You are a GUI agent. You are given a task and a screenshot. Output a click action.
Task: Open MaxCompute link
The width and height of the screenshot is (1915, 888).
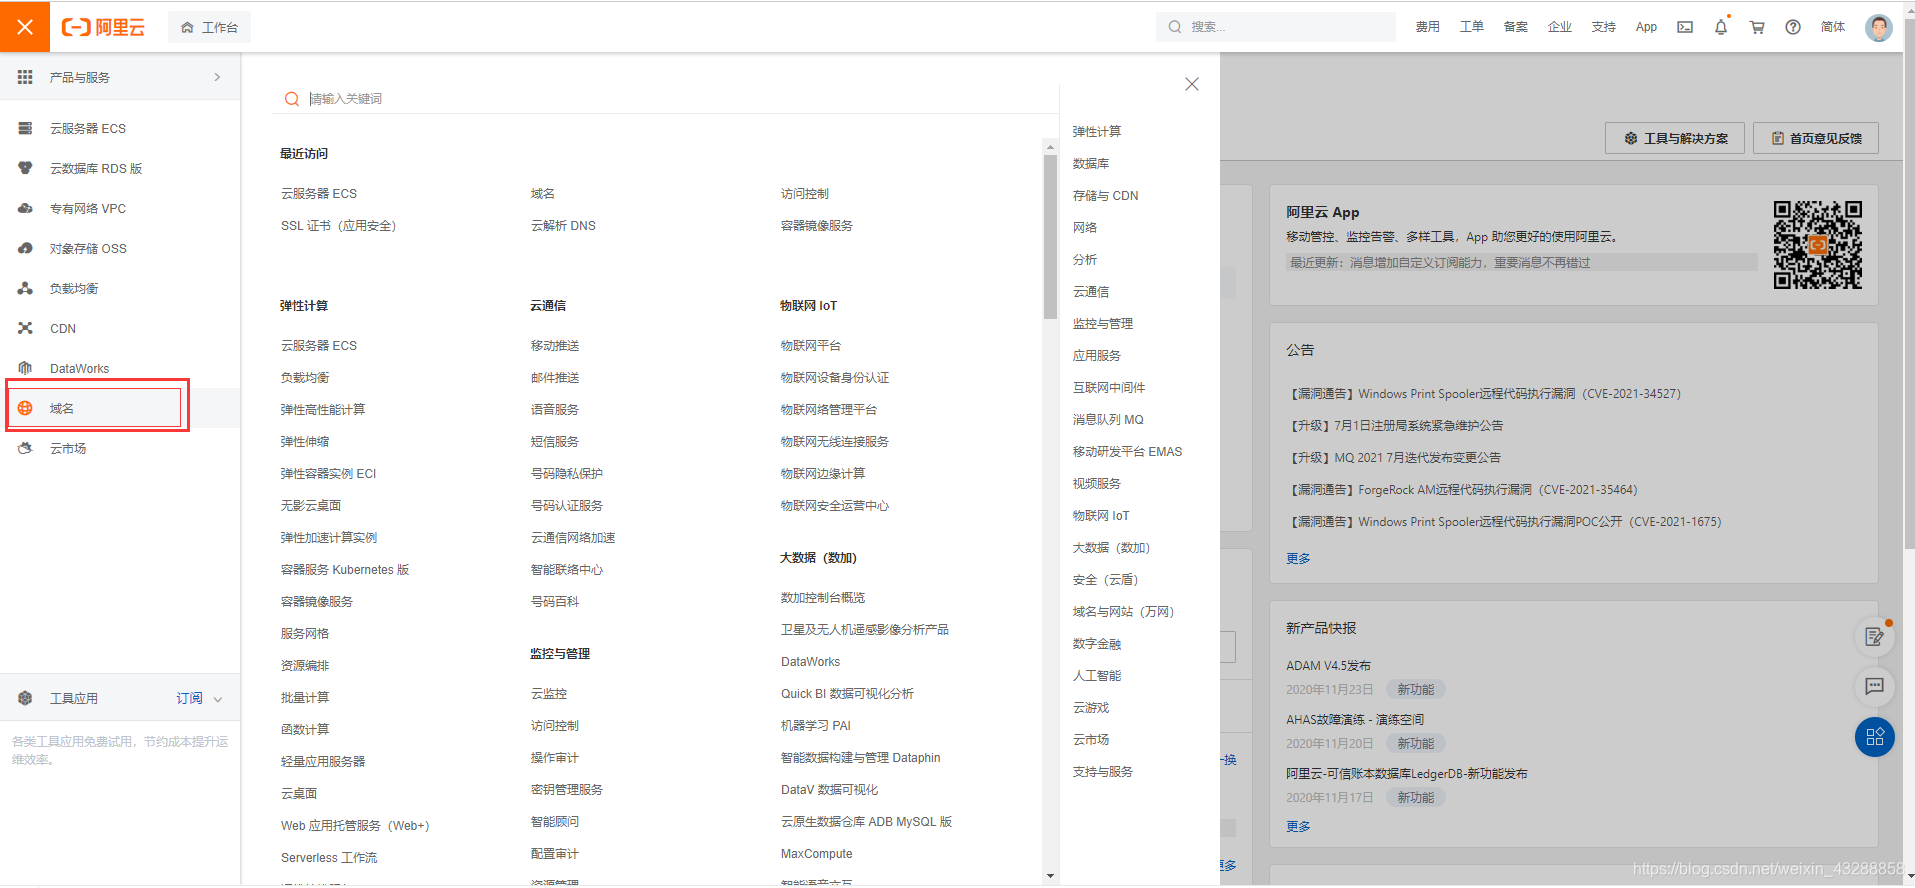pyautogui.click(x=816, y=854)
